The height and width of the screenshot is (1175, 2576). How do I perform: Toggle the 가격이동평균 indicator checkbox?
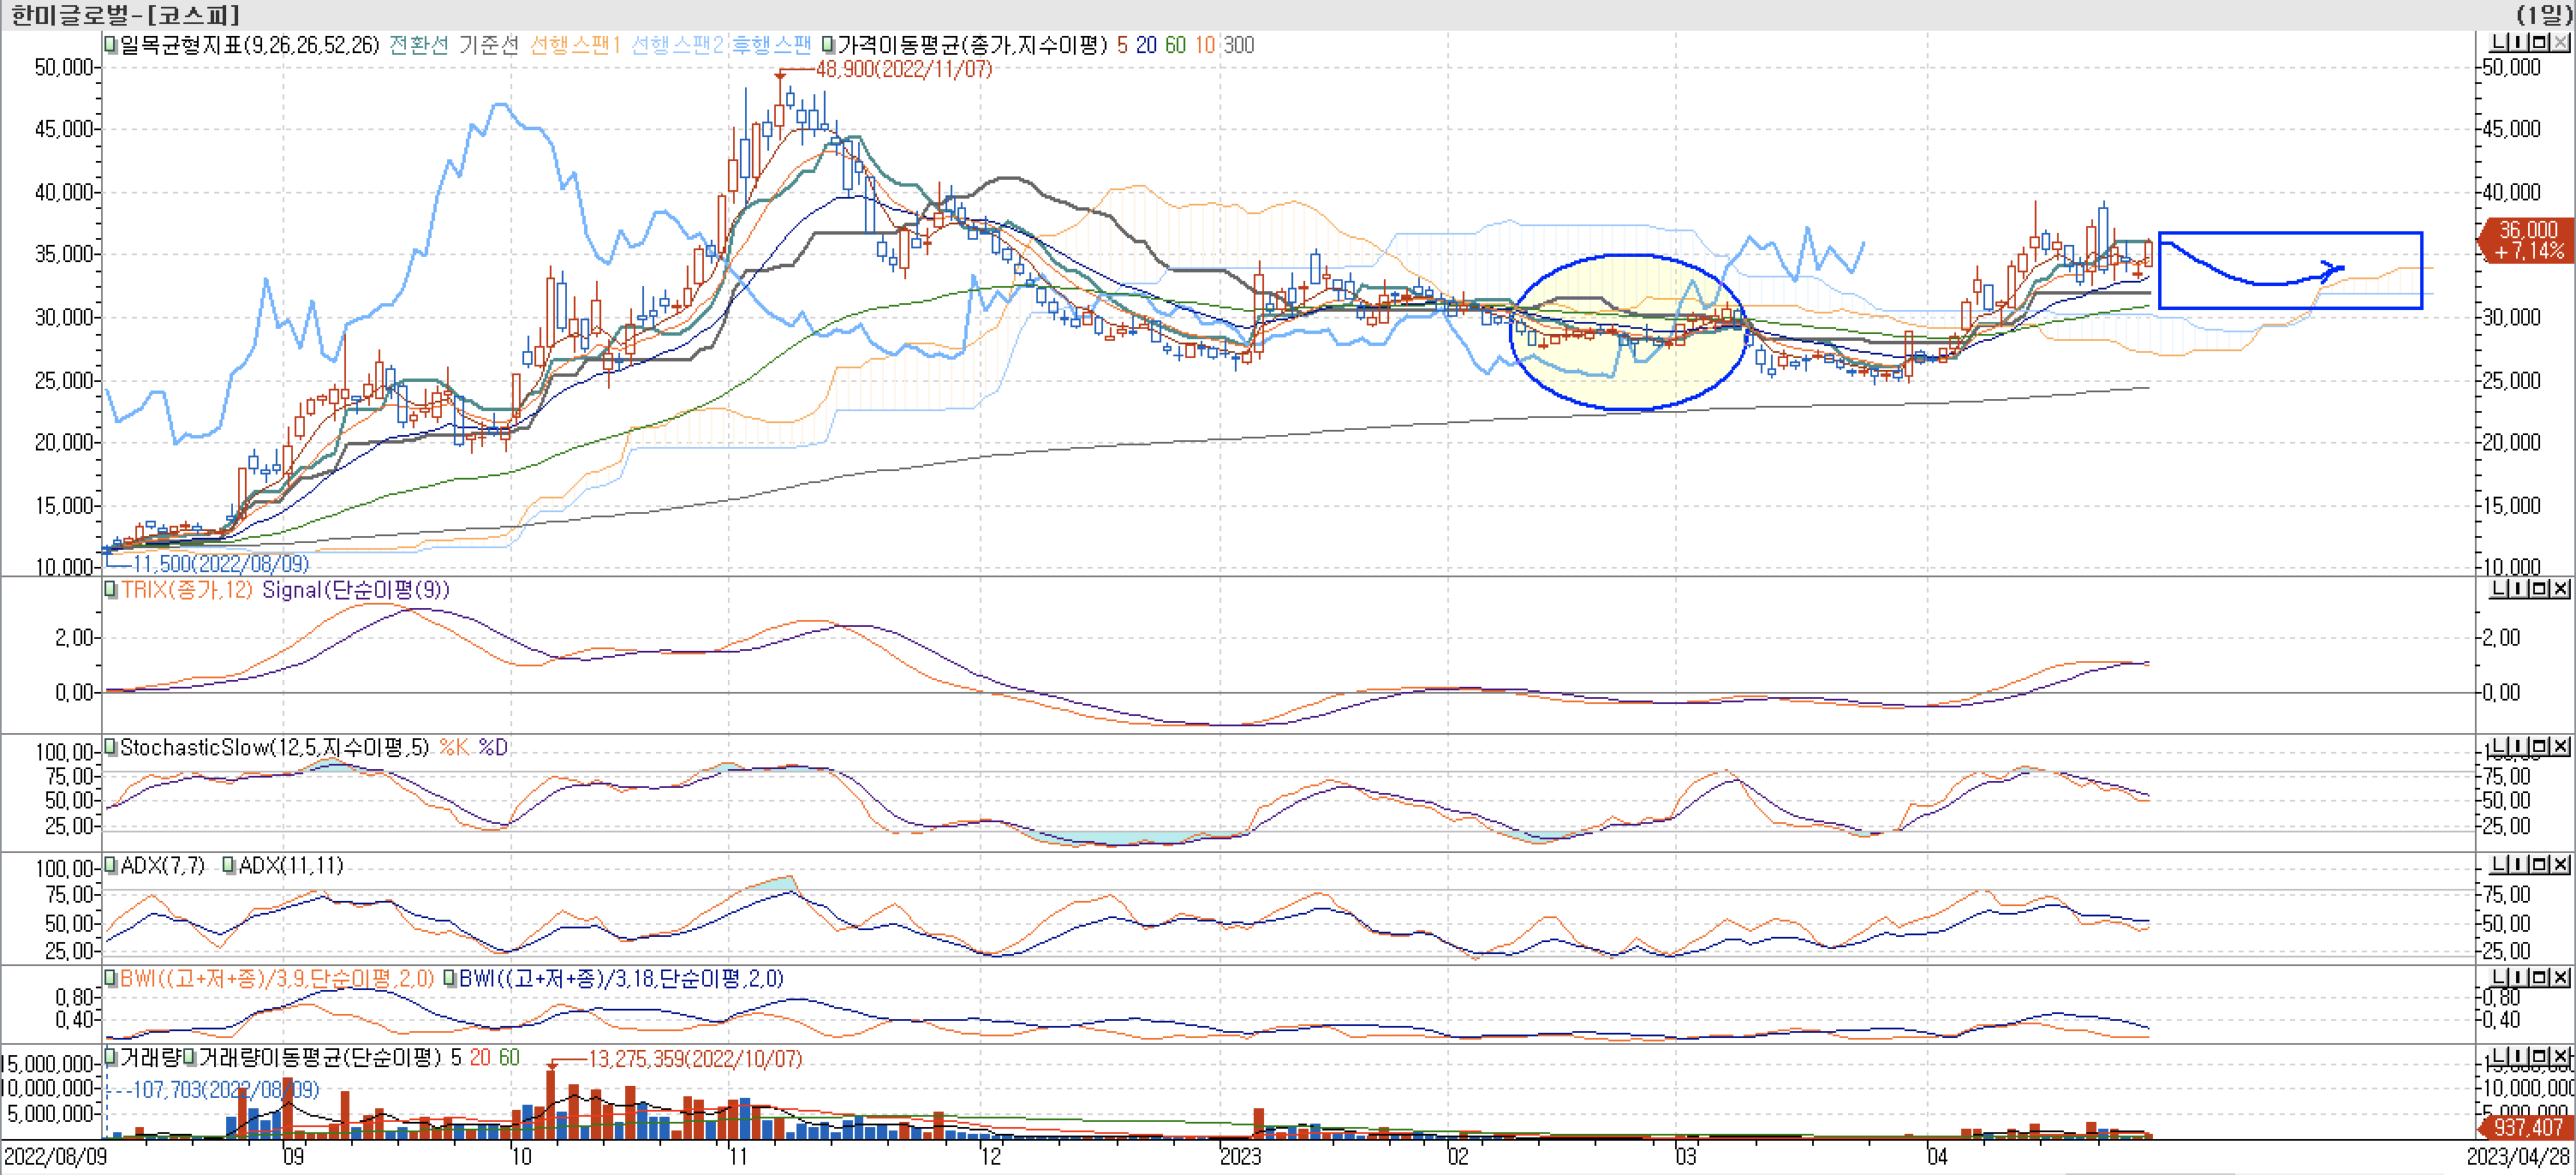coord(829,45)
